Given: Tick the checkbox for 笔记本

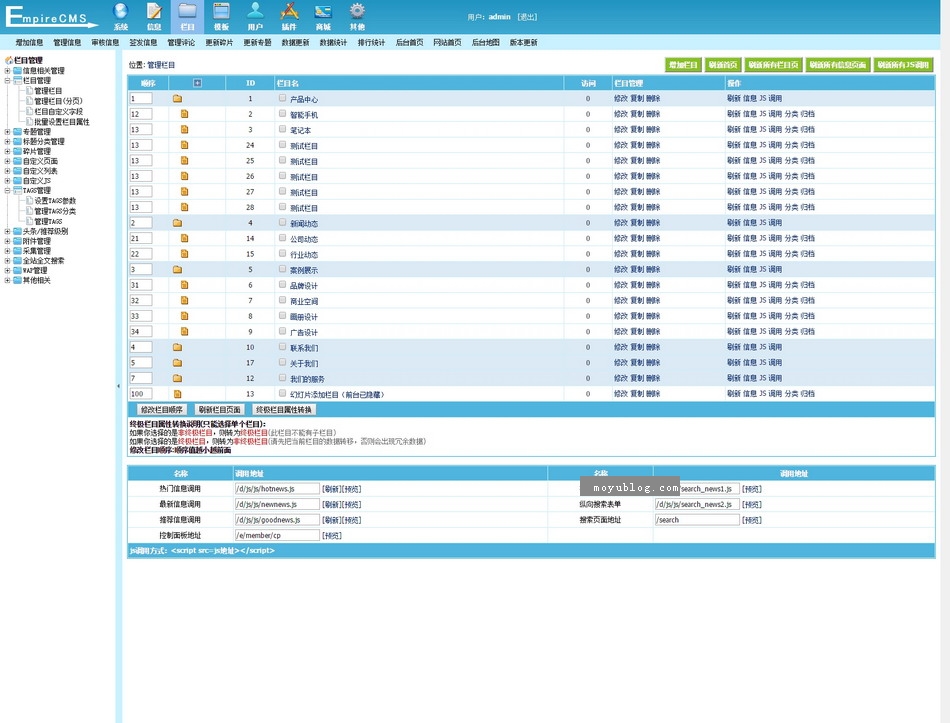Looking at the screenshot, I should click(282, 129).
